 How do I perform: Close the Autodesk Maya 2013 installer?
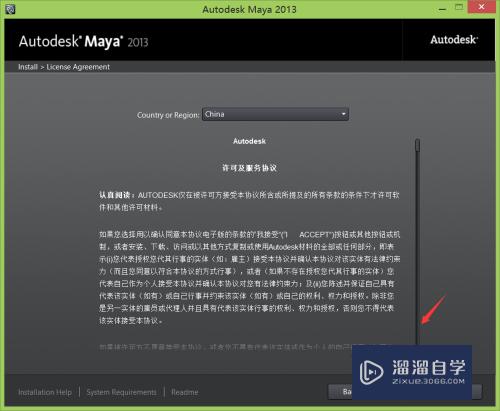pyautogui.click(x=481, y=7)
